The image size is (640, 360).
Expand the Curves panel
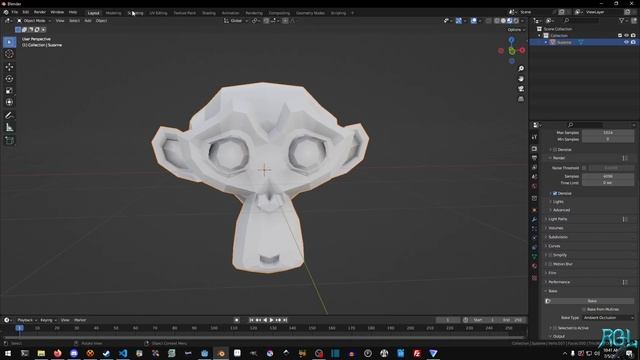click(554, 246)
